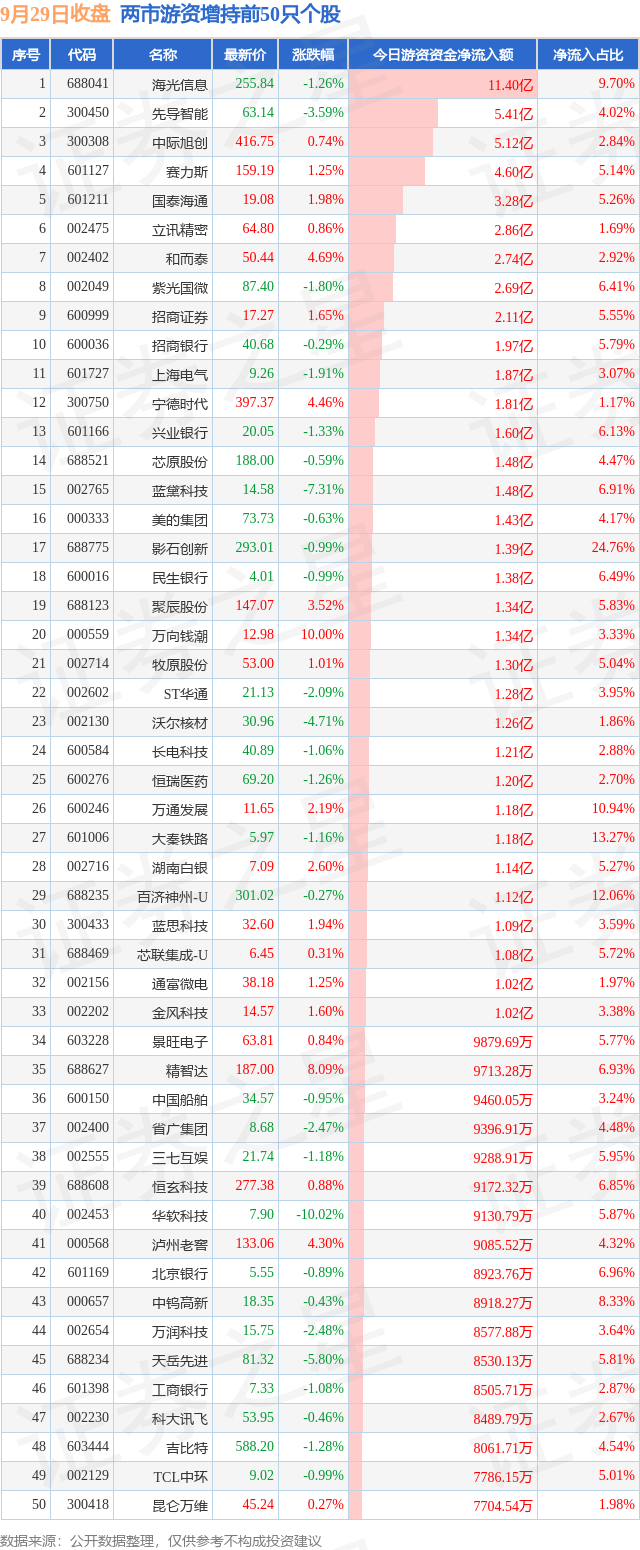The width and height of the screenshot is (640, 1550).
Task: Select stock name 兴业银行
Action: pos(180,432)
